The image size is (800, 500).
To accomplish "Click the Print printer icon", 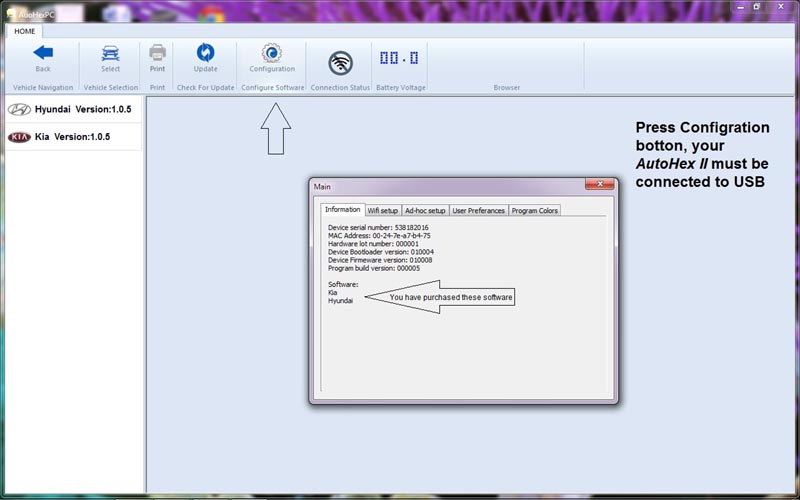I will (x=157, y=52).
